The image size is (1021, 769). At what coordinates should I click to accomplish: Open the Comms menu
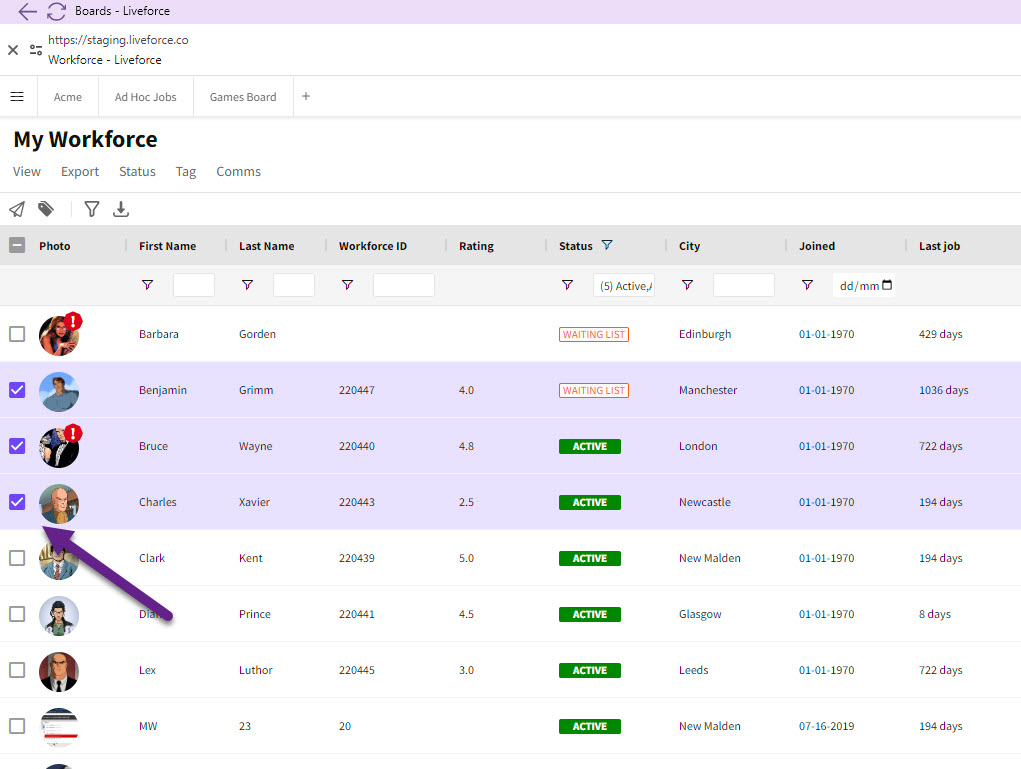(x=238, y=171)
